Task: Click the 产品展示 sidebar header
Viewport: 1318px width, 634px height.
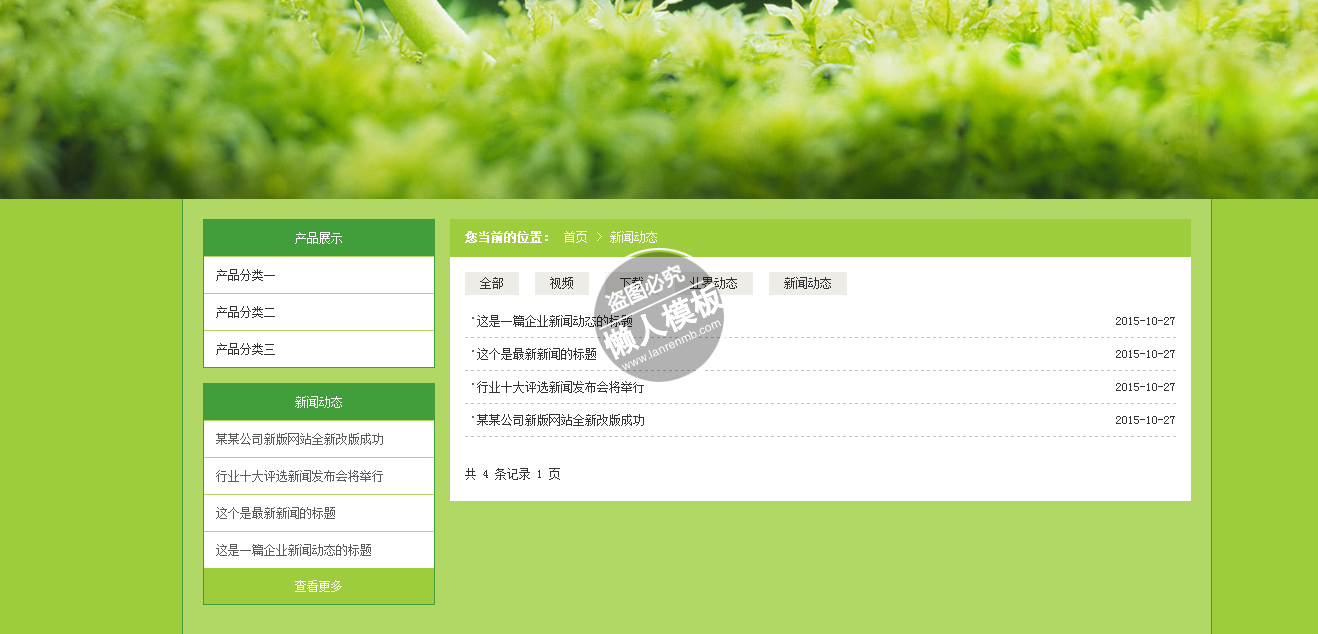Action: pos(318,238)
